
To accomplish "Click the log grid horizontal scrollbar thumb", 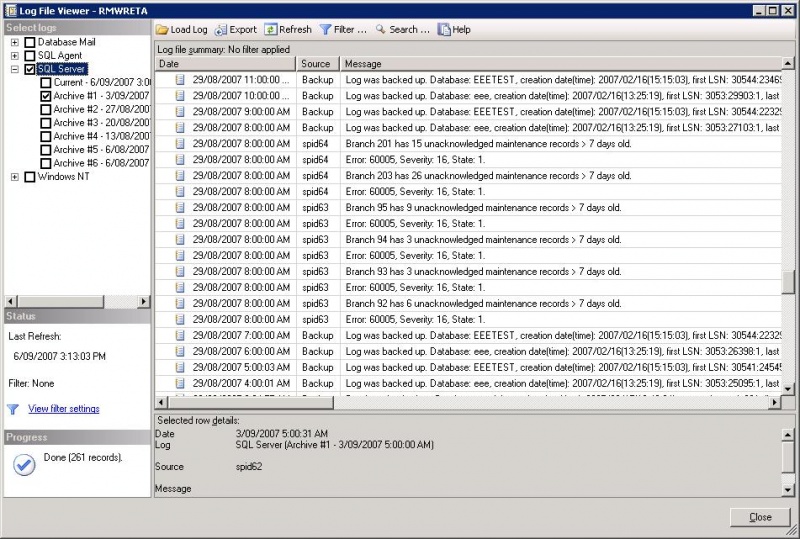I will click(x=251, y=403).
